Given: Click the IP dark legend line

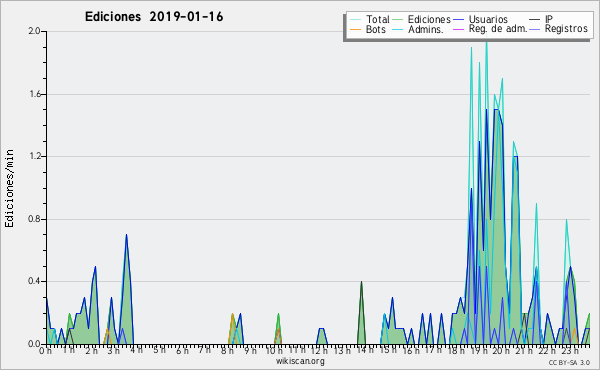Looking at the screenshot, I should [x=535, y=20].
